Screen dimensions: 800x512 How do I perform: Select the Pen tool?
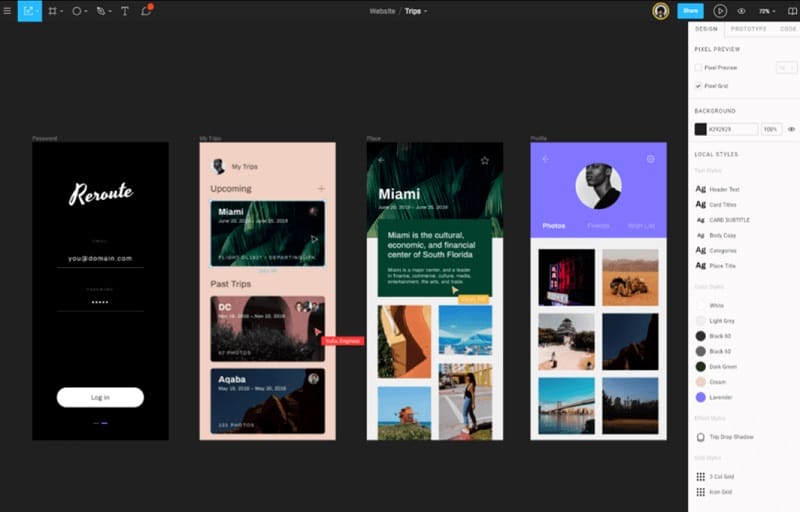[101, 11]
